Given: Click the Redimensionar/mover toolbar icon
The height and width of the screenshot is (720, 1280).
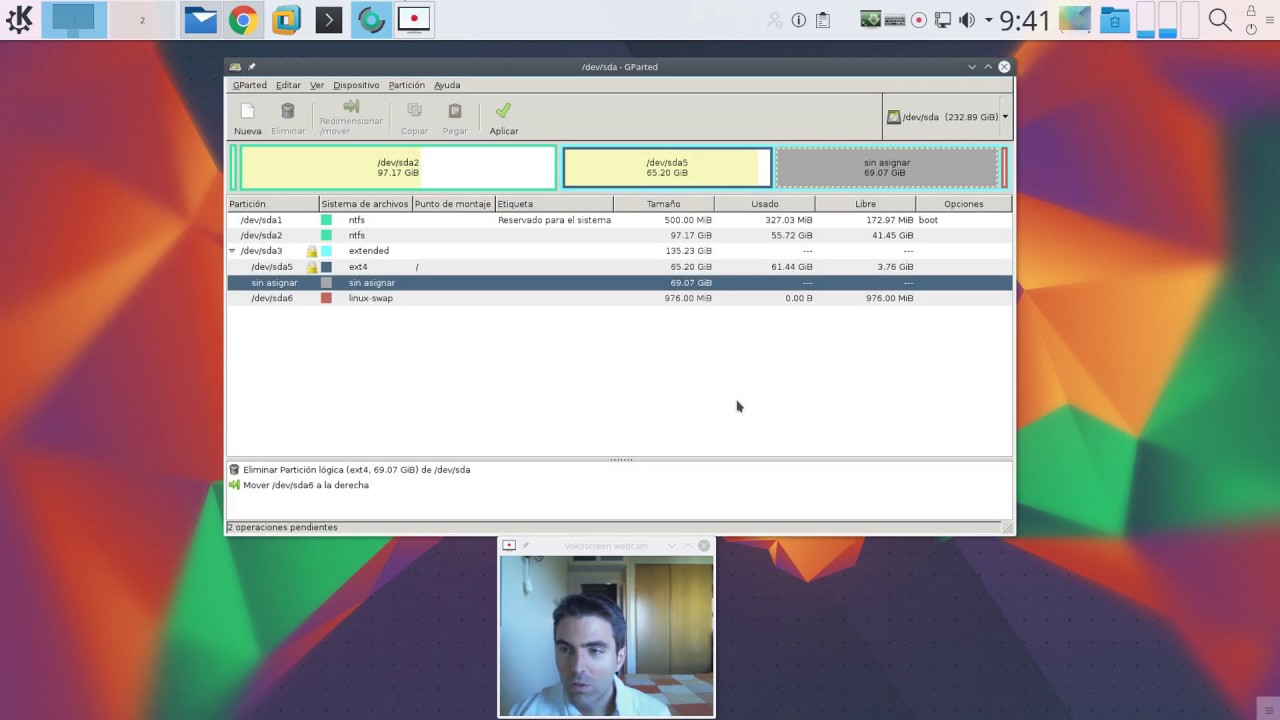Looking at the screenshot, I should (x=351, y=108).
